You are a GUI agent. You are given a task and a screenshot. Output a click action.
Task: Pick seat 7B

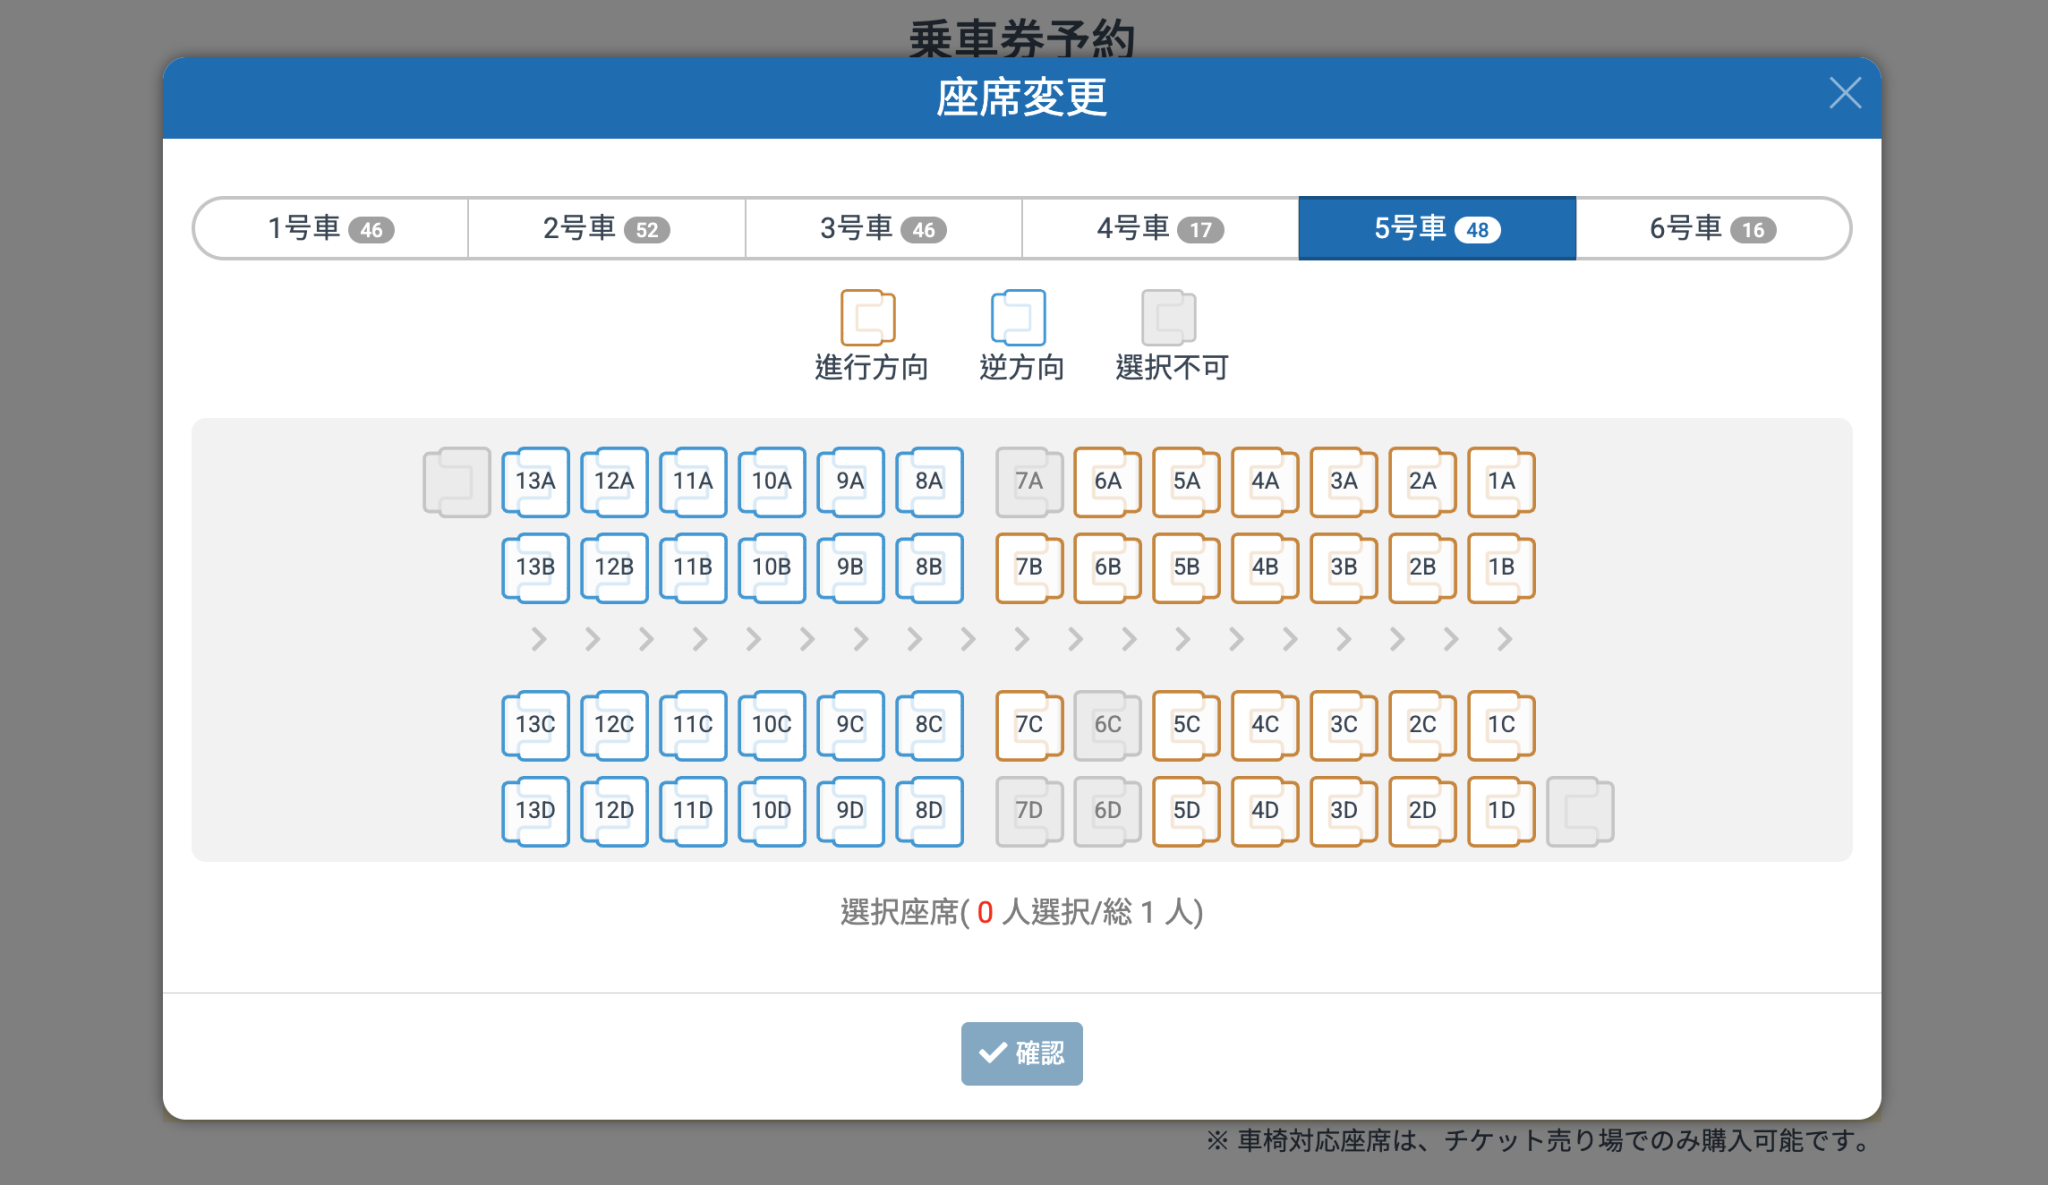[x=1029, y=567]
